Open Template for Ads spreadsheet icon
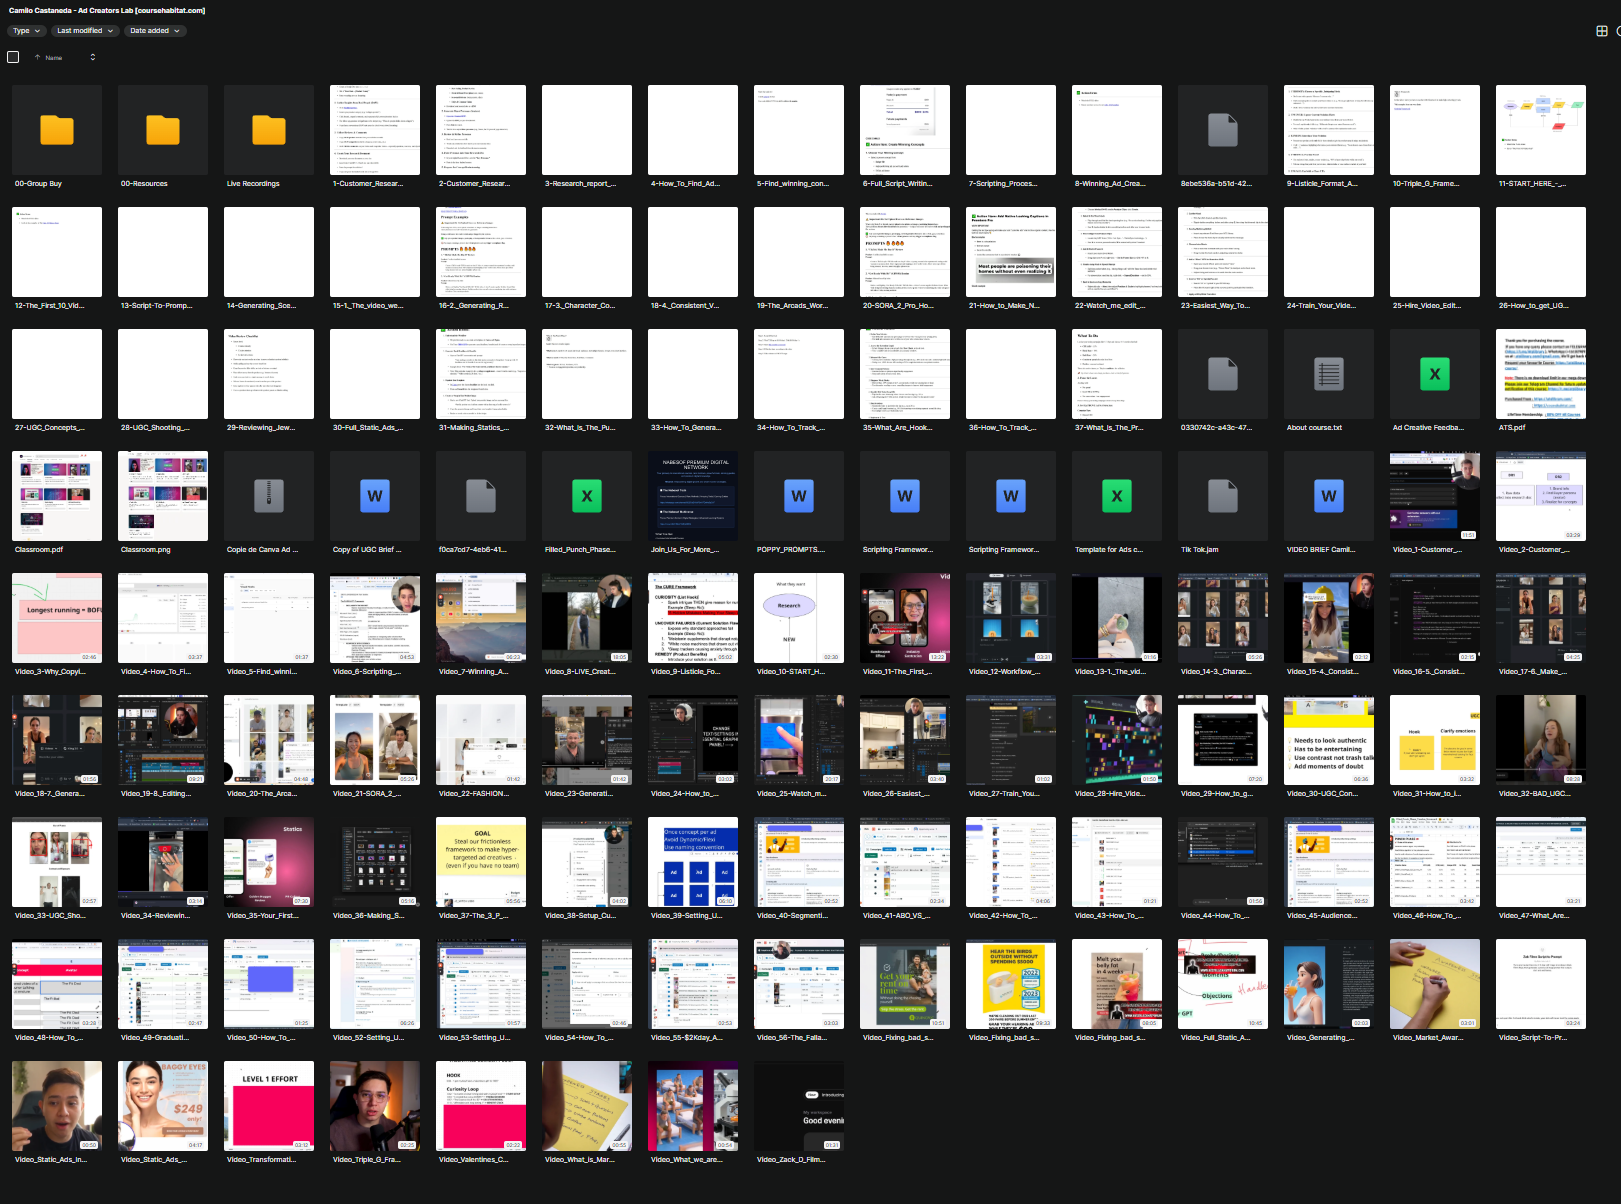 coord(1117,496)
